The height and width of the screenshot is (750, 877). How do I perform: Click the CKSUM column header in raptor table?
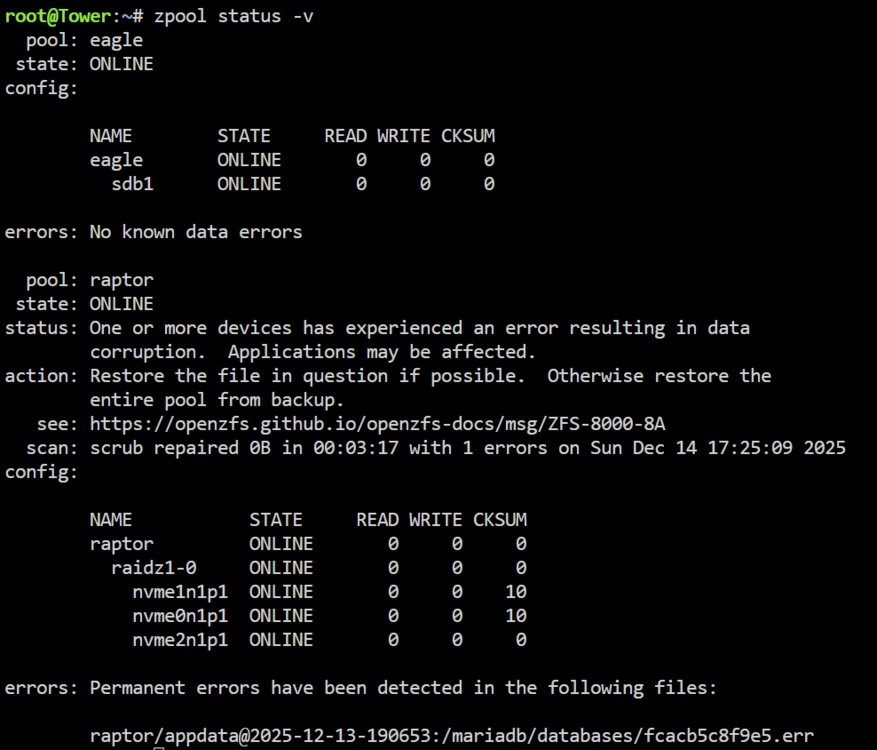click(x=499, y=520)
